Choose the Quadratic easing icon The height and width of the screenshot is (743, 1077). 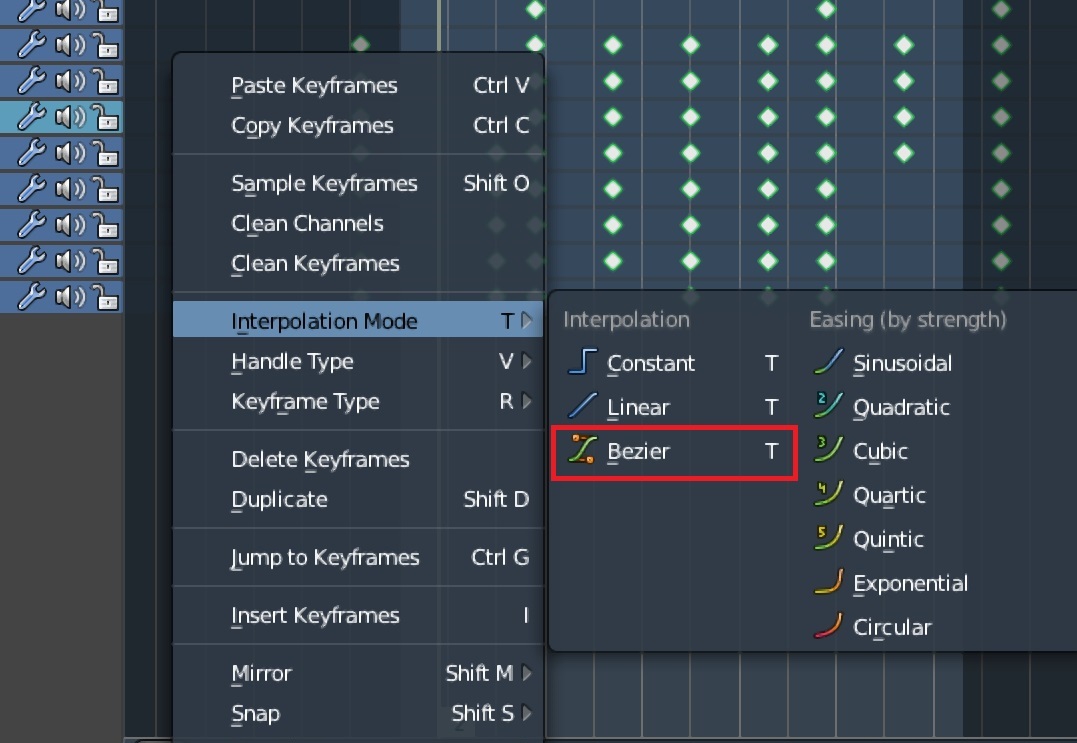pyautogui.click(x=828, y=406)
